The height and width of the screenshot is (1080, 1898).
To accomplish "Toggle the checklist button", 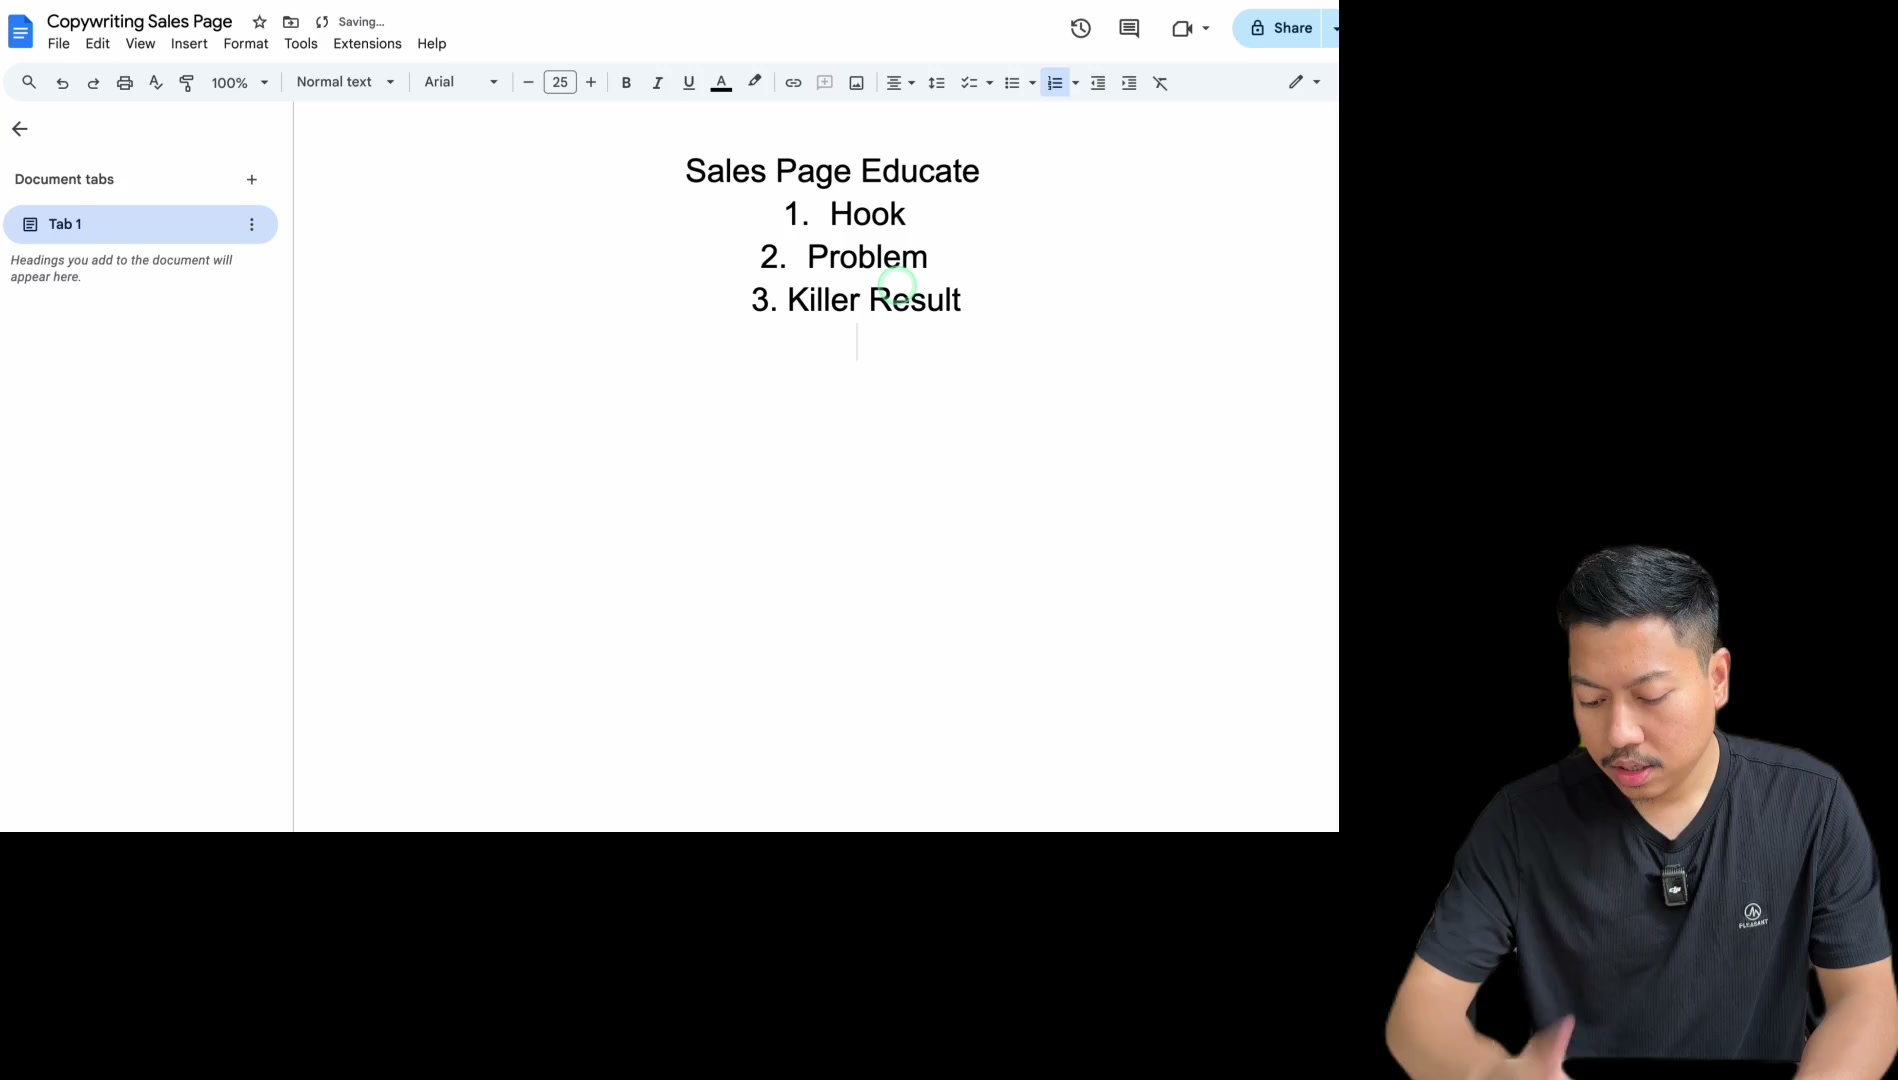I will (969, 82).
